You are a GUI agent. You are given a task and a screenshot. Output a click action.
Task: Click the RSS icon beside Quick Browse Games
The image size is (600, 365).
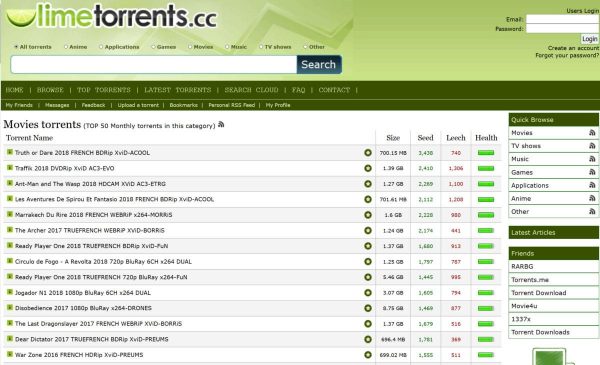[592, 172]
